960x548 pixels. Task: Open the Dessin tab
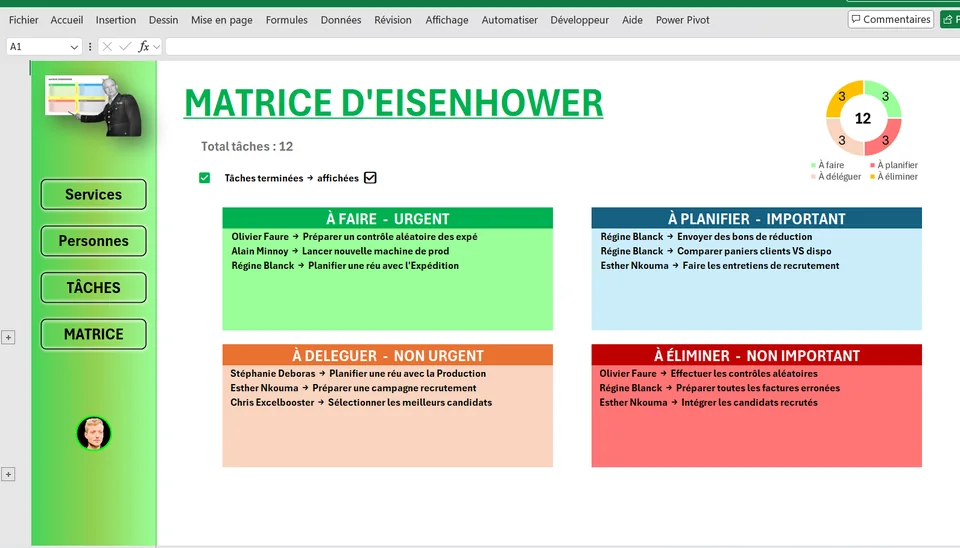(x=163, y=20)
